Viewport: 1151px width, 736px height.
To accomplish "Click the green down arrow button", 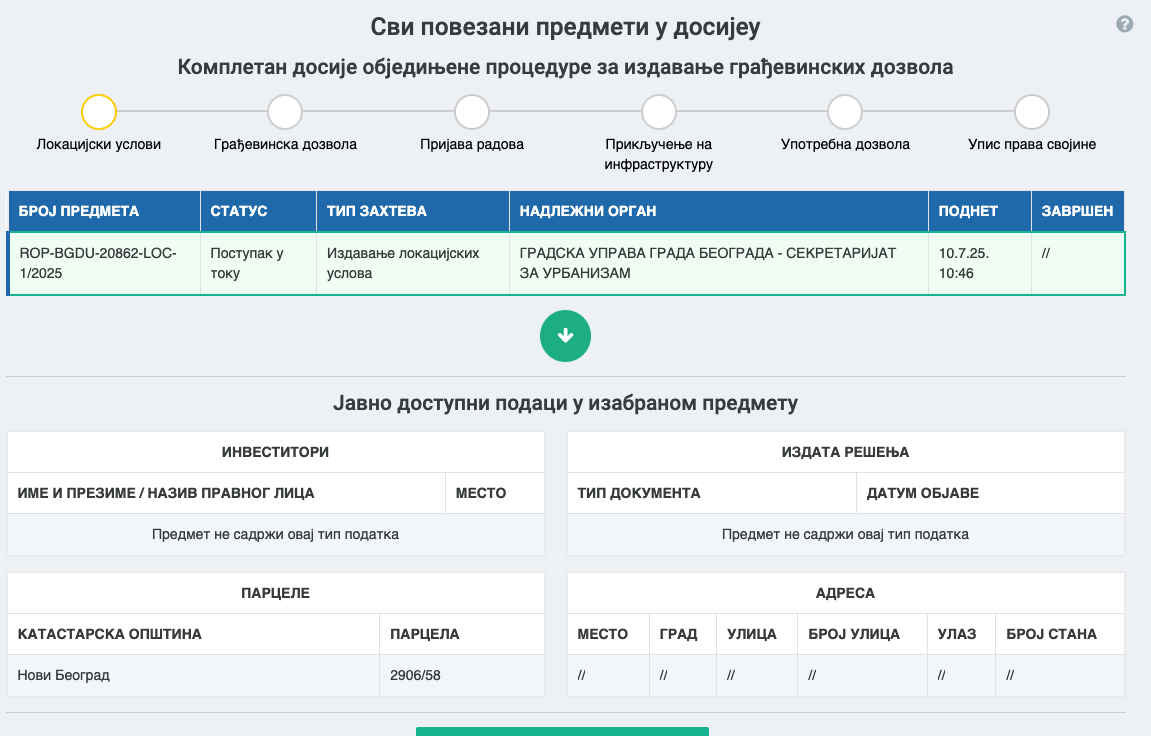I will pos(565,336).
